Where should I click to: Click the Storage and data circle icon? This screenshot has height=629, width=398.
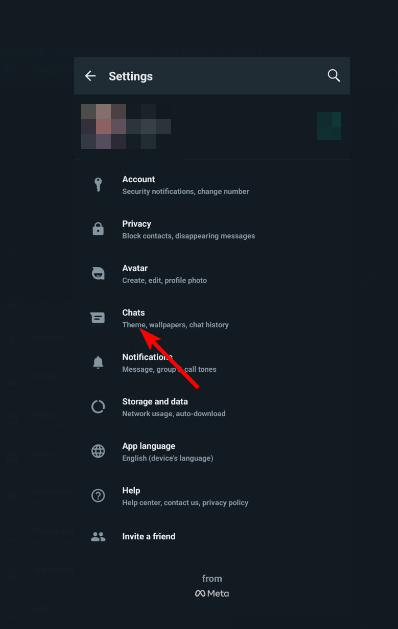(x=98, y=407)
